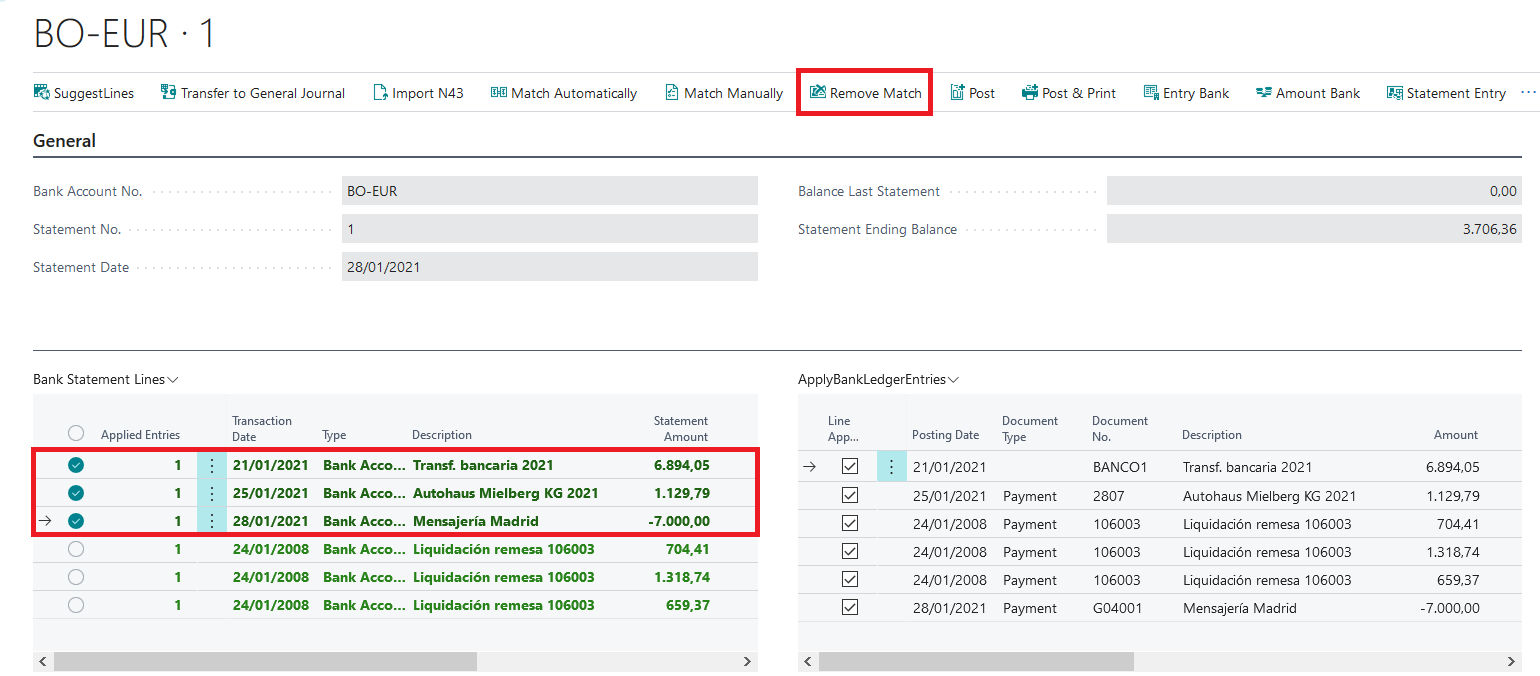Viewport: 1540px width, 676px height.
Task: Select the statement line with amount 659,37
Action: coord(76,605)
